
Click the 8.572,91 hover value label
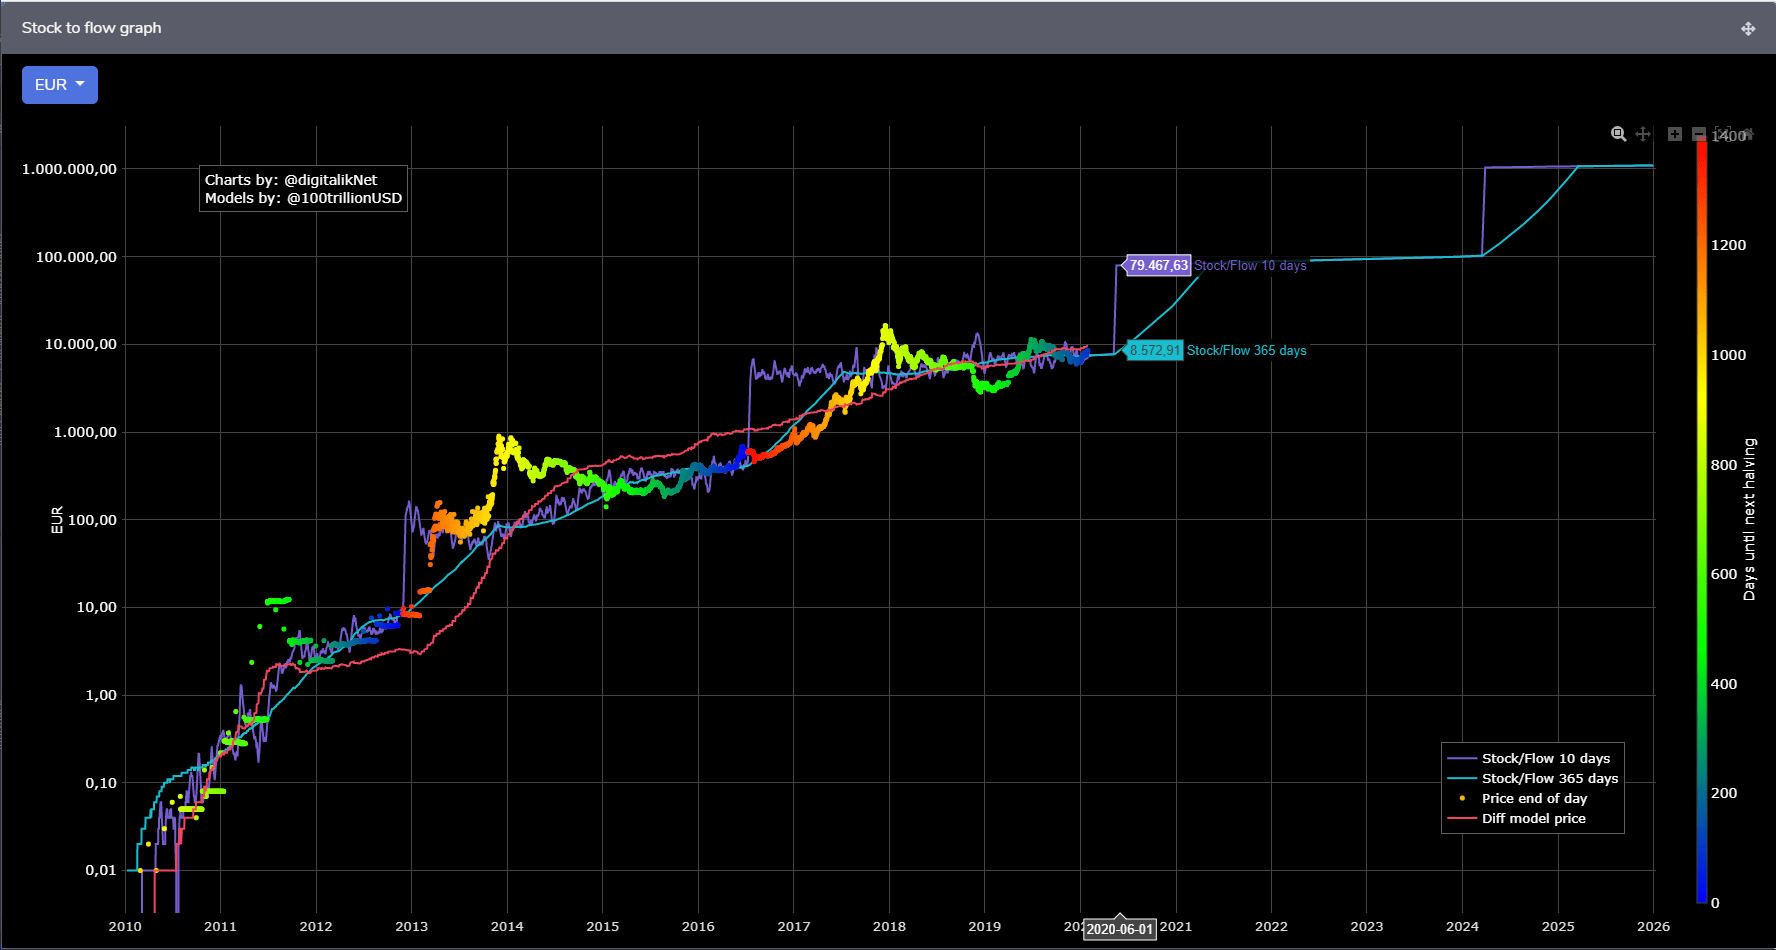click(1154, 350)
